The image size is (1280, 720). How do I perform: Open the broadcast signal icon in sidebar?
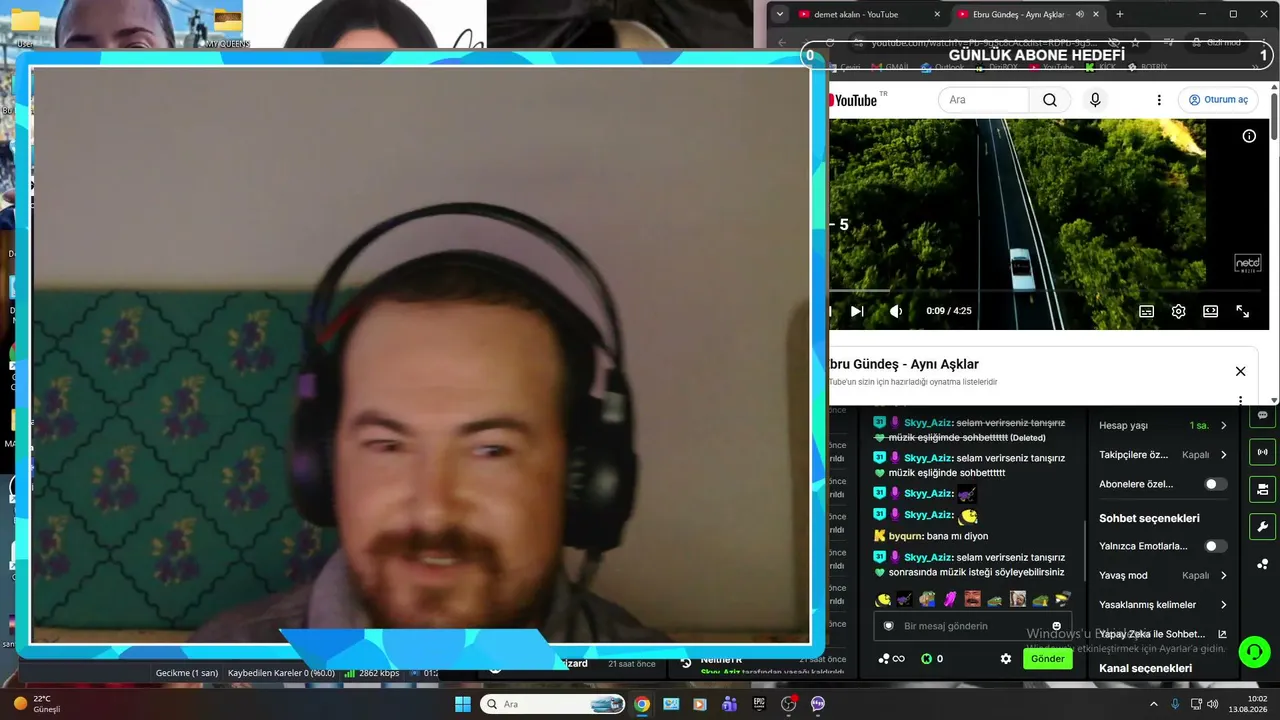click(1262, 452)
